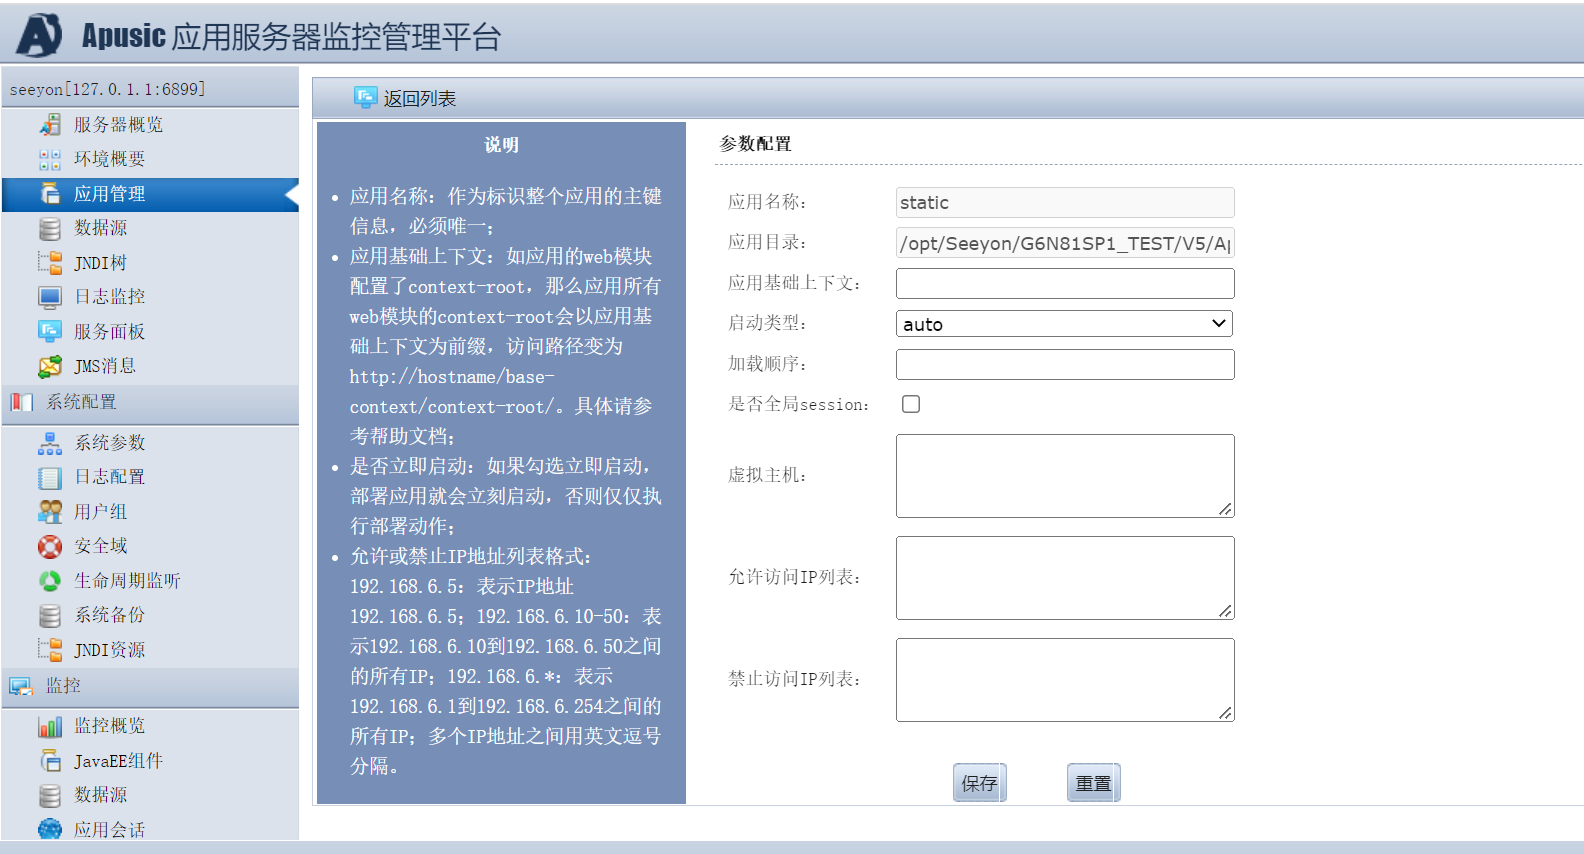Click the 保存 button
The image size is (1584, 854).
pyautogui.click(x=980, y=783)
